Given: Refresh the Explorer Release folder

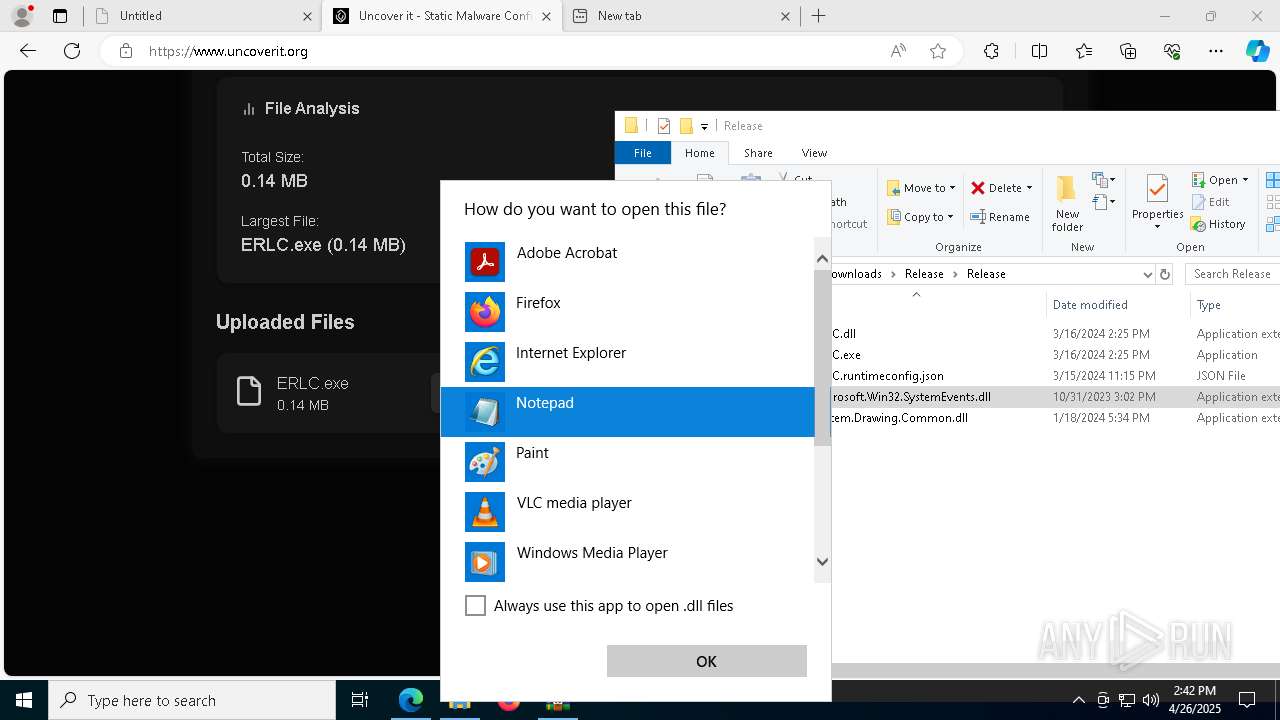Looking at the screenshot, I should tap(1164, 274).
